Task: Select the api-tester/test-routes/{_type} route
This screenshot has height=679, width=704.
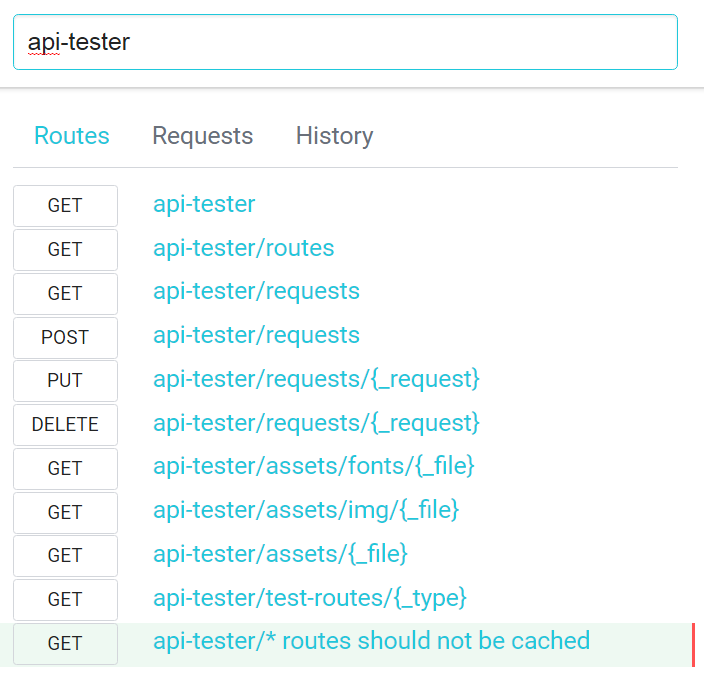Action: pyautogui.click(x=310, y=598)
